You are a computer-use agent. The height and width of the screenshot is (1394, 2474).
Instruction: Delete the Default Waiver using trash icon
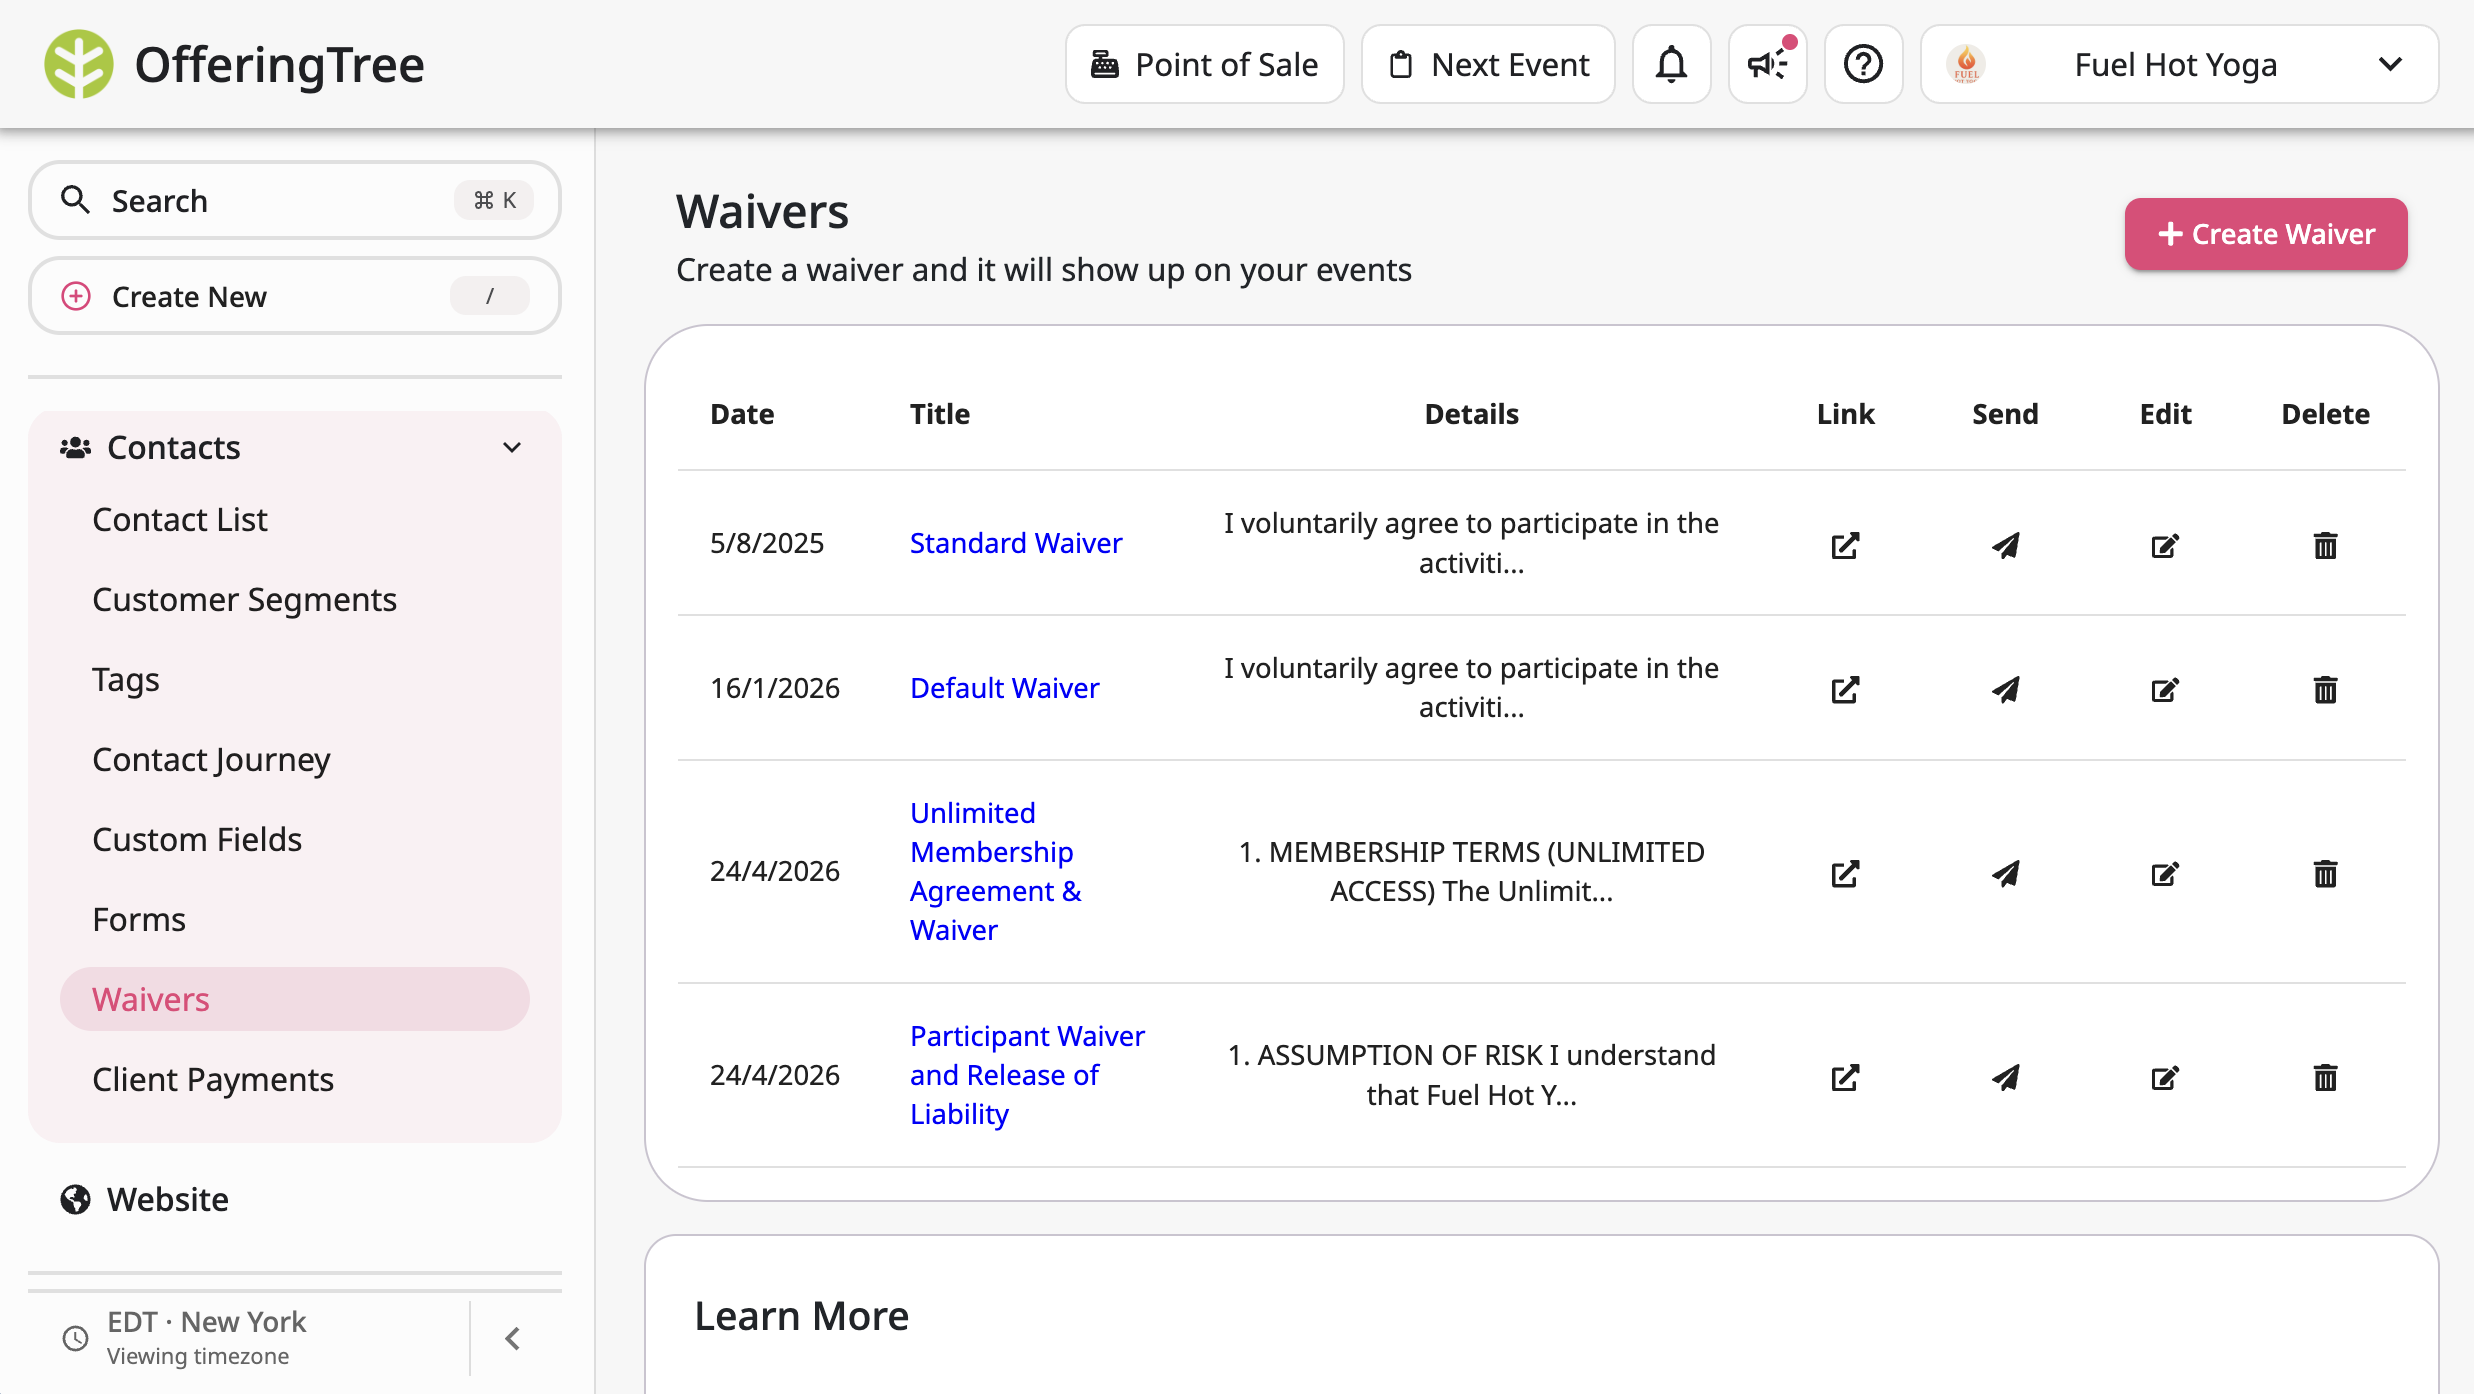pyautogui.click(x=2325, y=689)
